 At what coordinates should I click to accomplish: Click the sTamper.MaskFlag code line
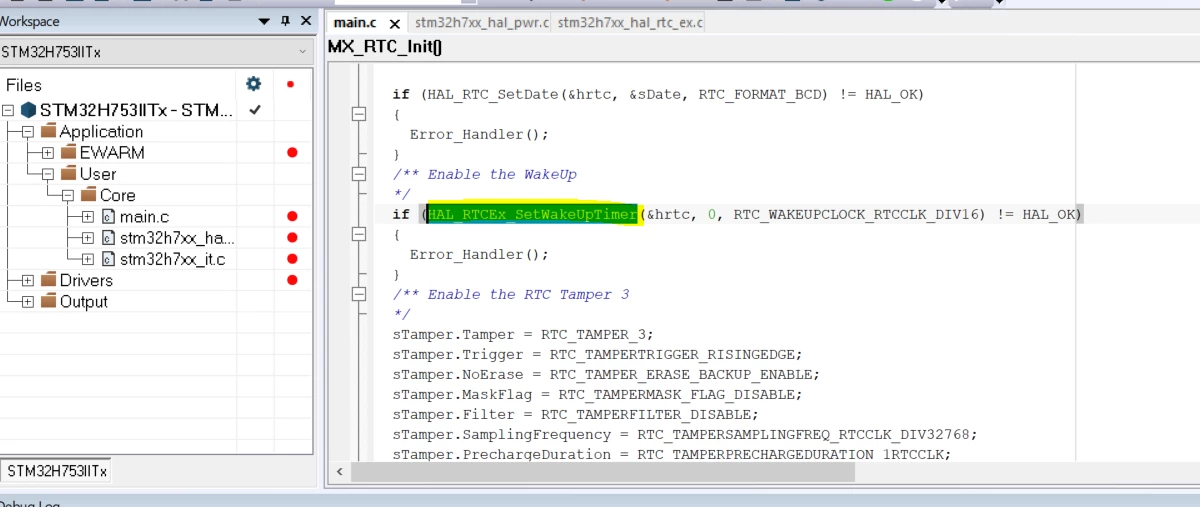tap(597, 394)
